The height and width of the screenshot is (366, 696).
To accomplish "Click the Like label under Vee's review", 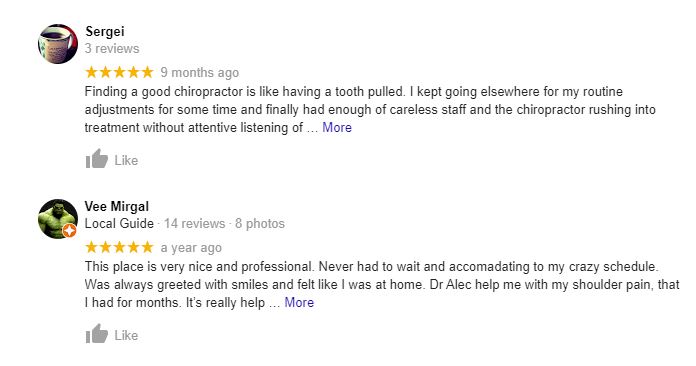I will 126,335.
